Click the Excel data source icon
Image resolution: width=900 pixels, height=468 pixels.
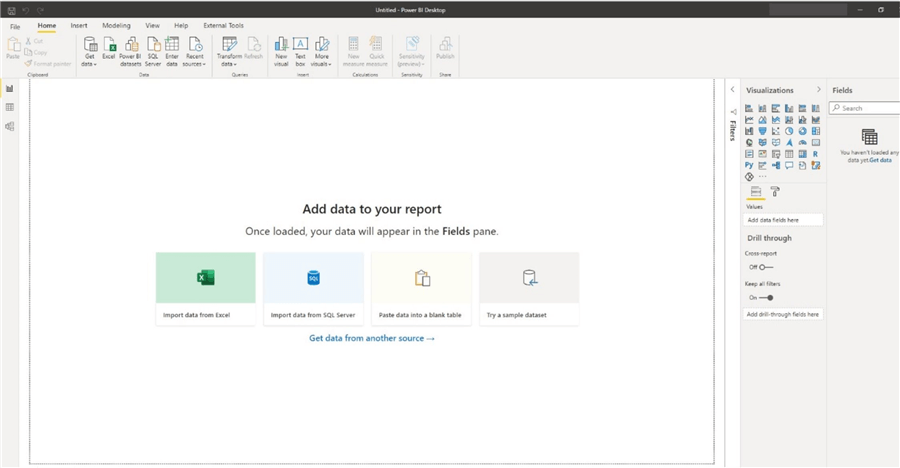click(109, 50)
